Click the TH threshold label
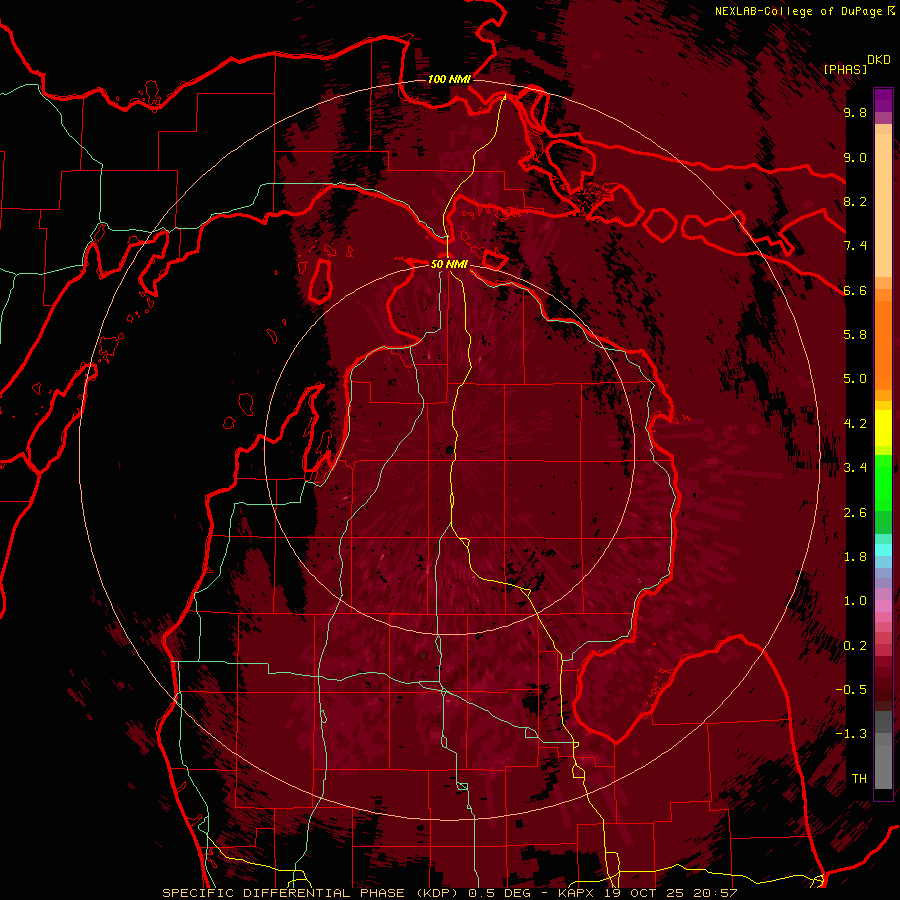The width and height of the screenshot is (900, 900). pyautogui.click(x=859, y=779)
